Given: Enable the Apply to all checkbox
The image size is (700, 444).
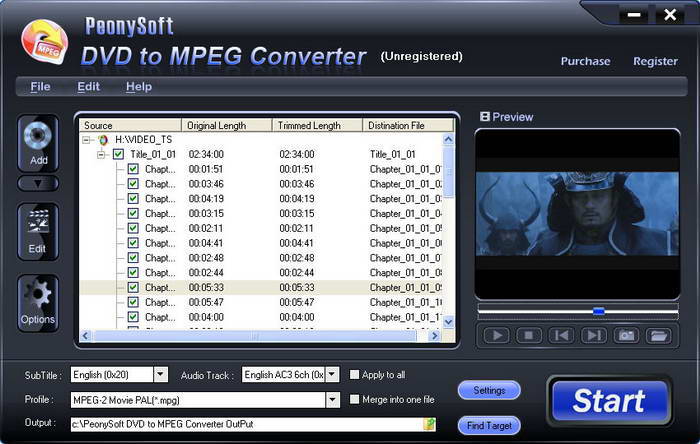Looking at the screenshot, I should [x=354, y=374].
